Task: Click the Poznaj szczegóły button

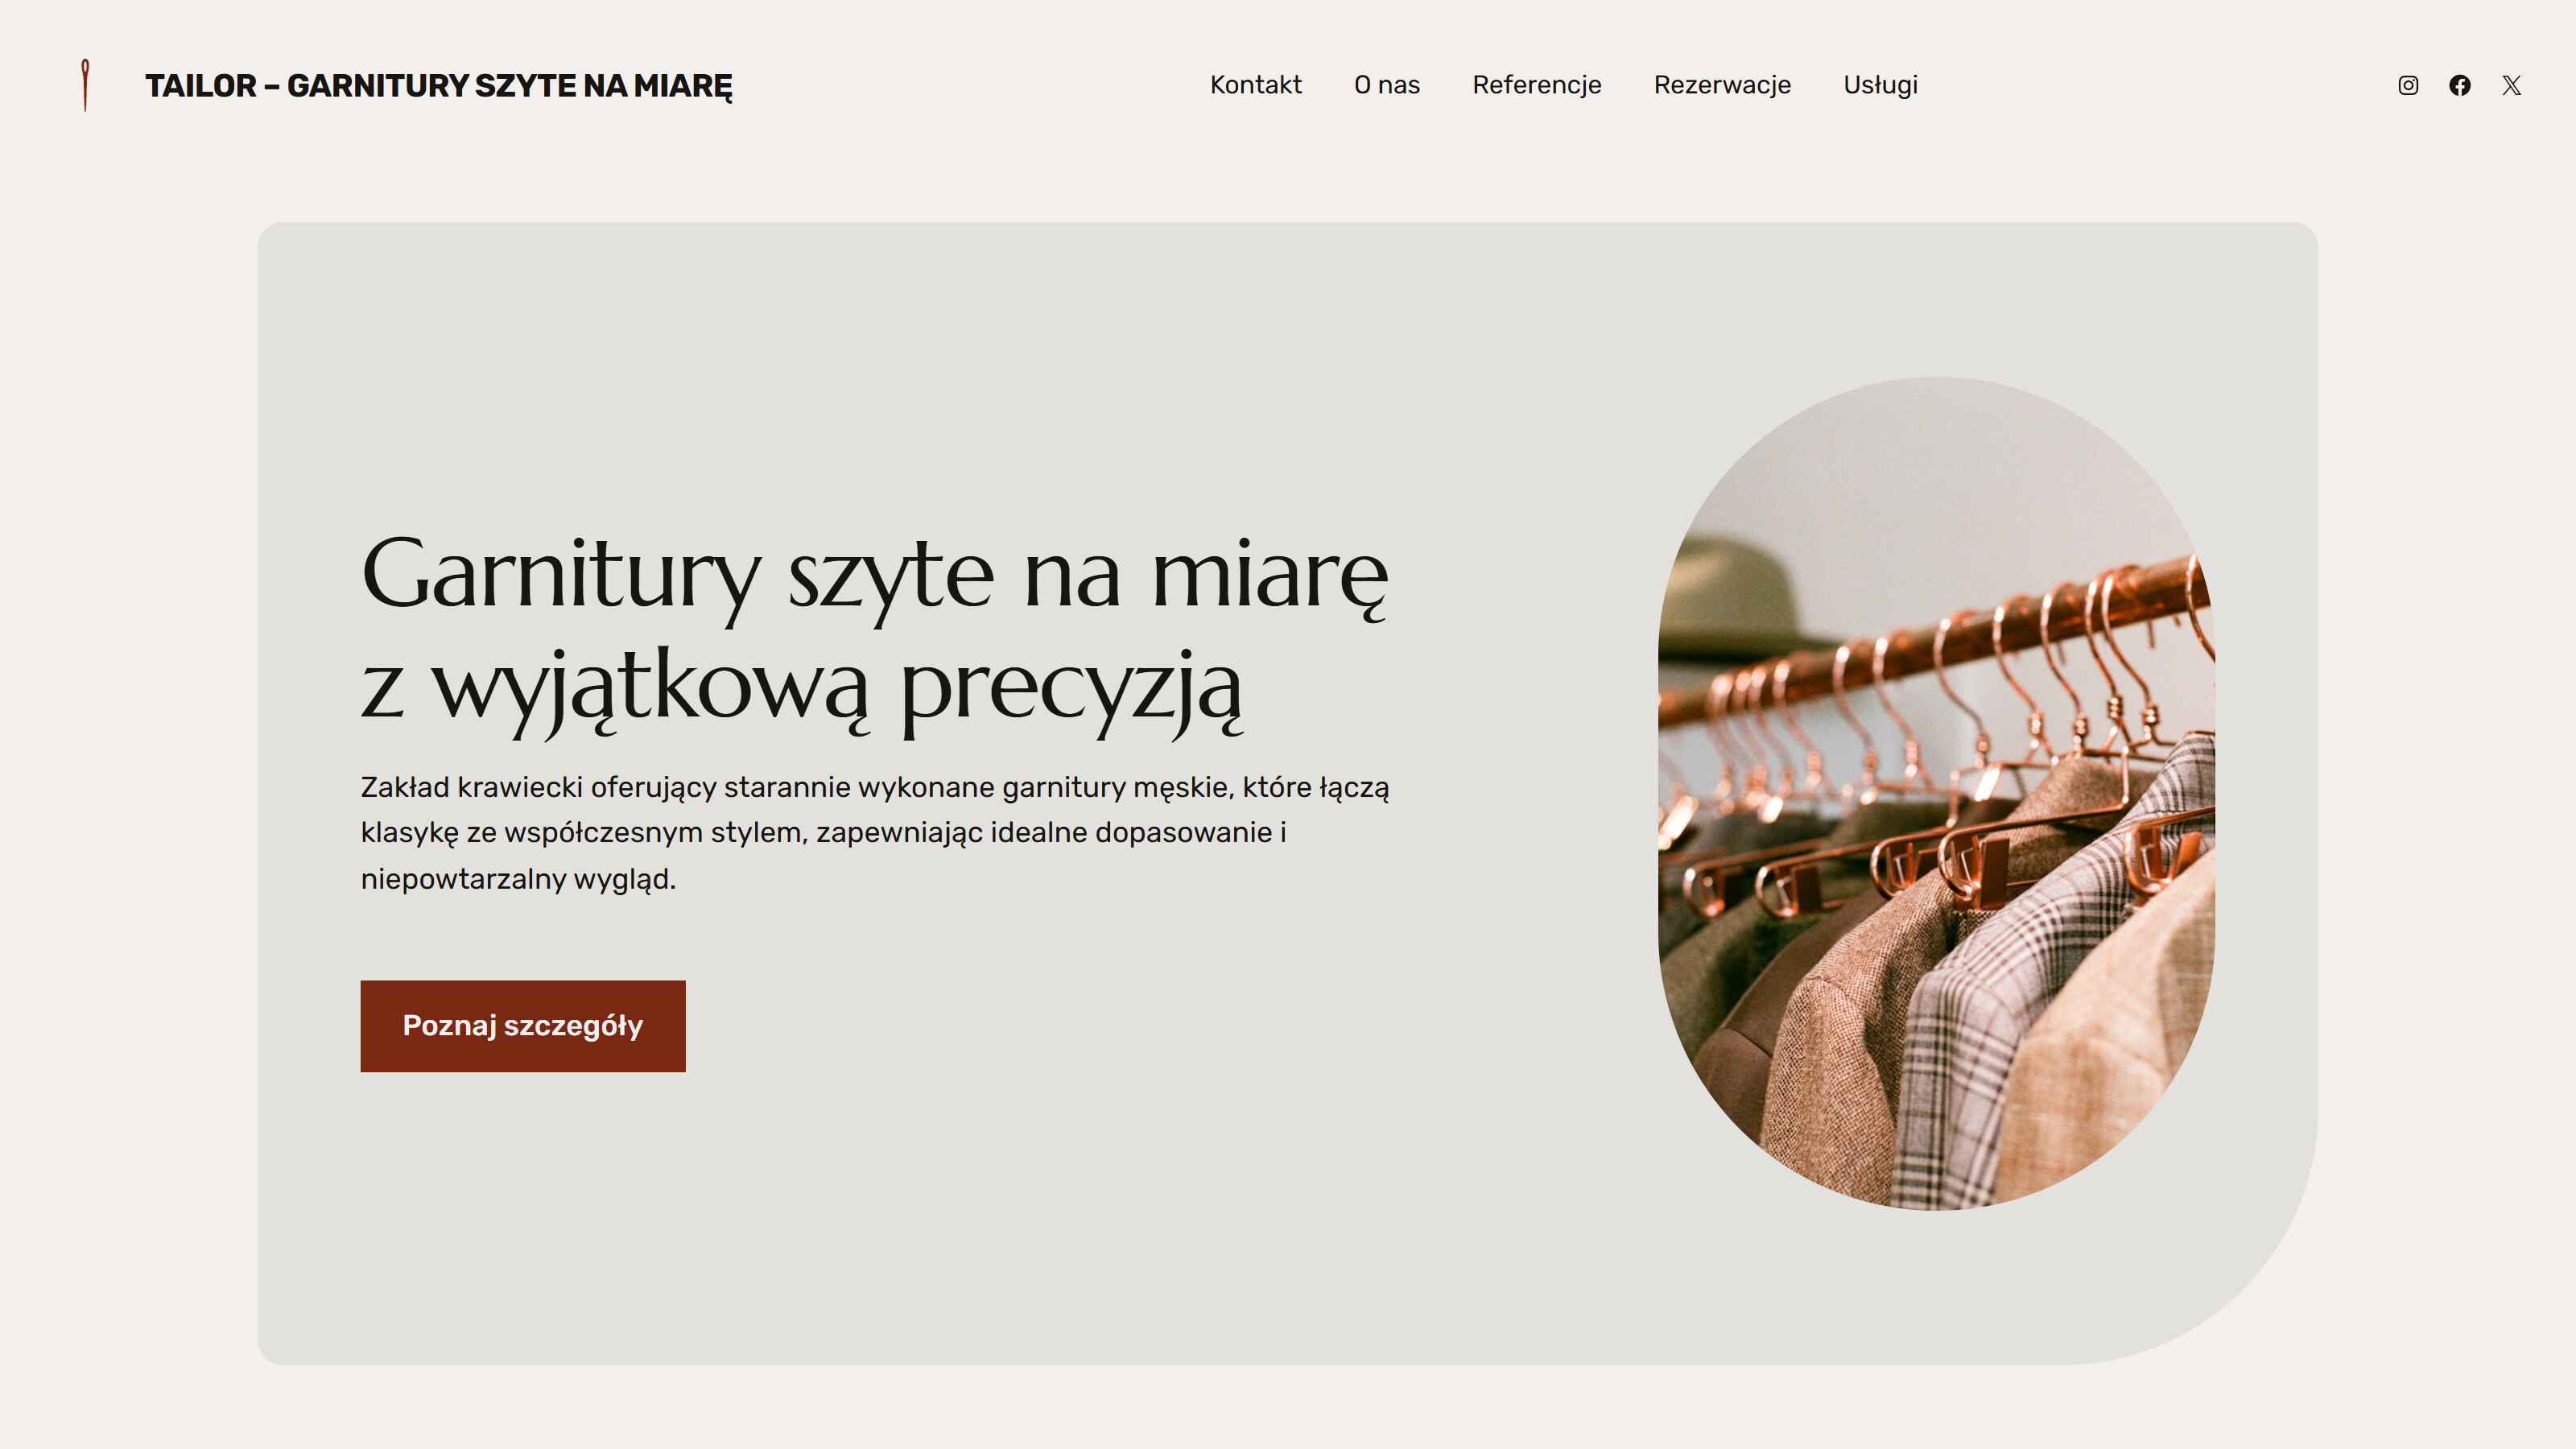Action: [x=523, y=1026]
